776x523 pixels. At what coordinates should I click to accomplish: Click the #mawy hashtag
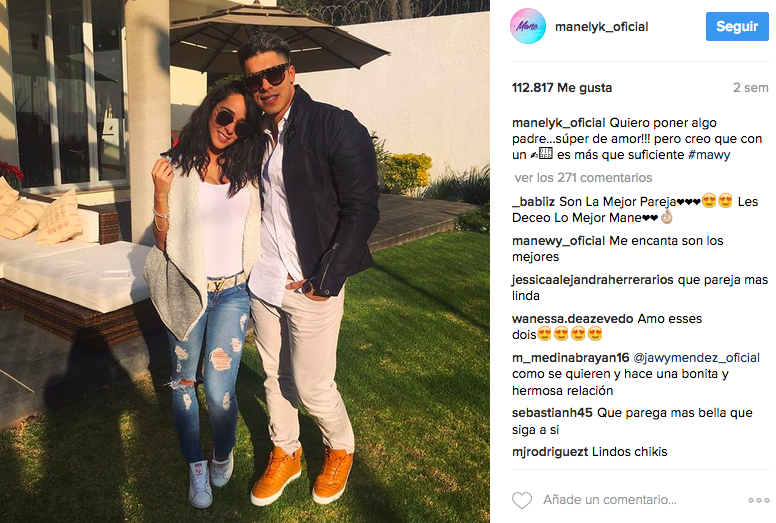pos(709,155)
